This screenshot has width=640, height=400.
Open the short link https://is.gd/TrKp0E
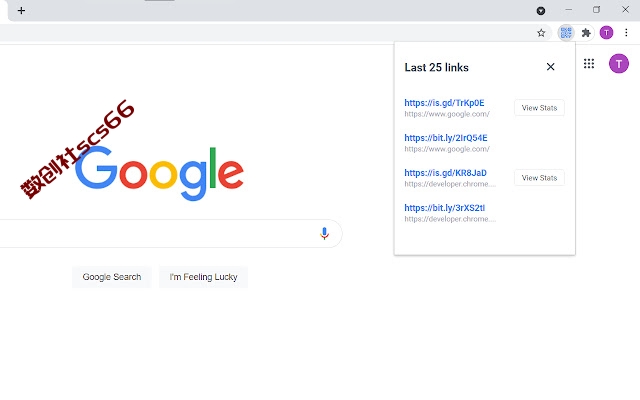pyautogui.click(x=444, y=103)
